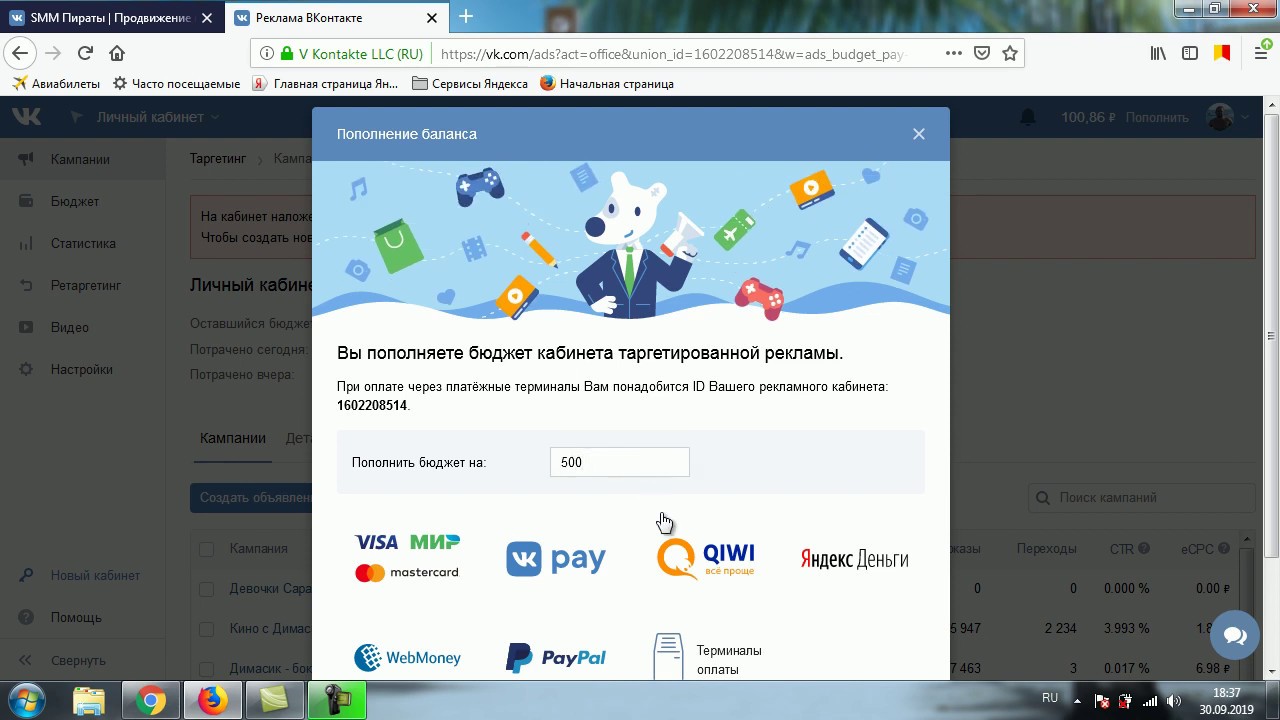Click Пополнить link in header
1280x720 pixels.
1157,117
